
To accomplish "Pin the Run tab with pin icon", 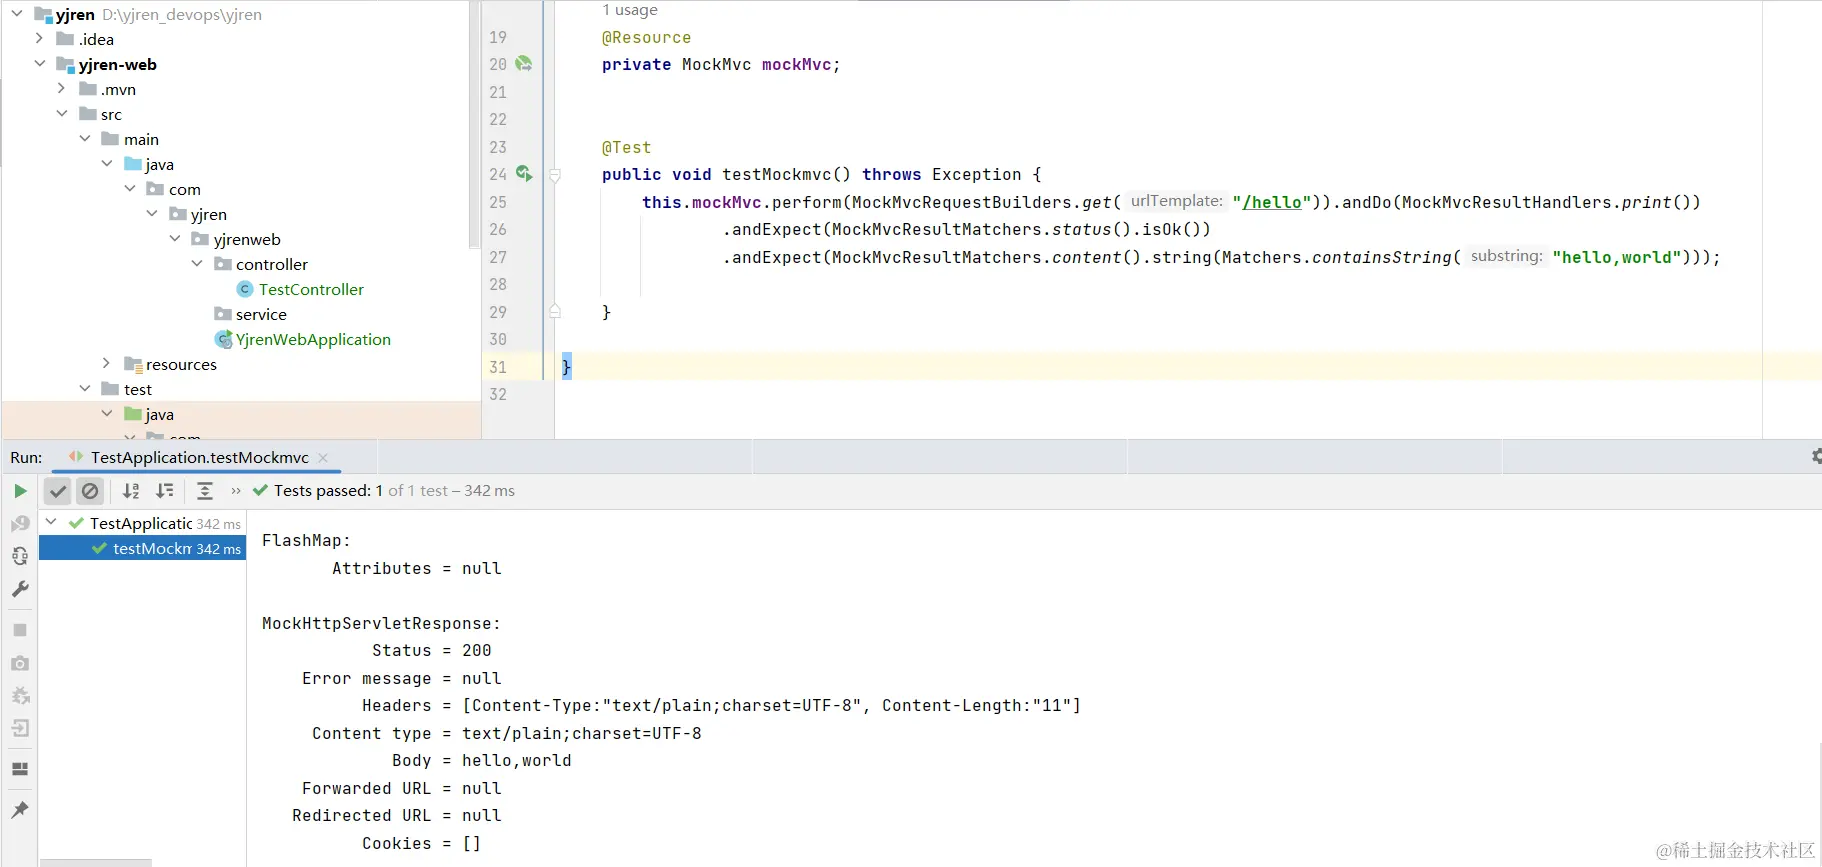I will click(20, 809).
